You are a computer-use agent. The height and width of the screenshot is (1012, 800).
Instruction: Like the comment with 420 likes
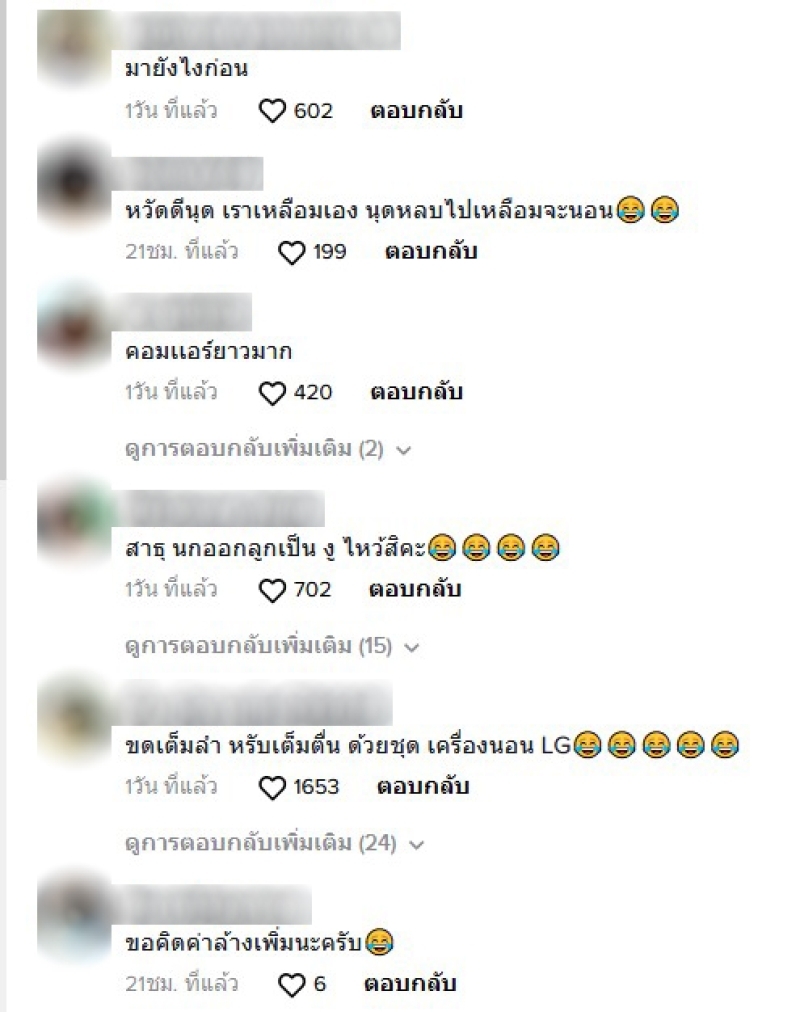(x=272, y=393)
